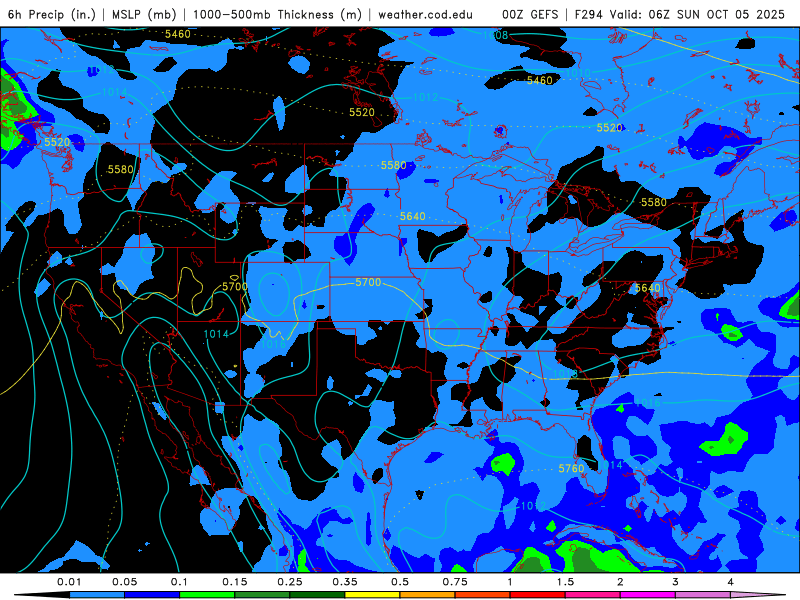Click the red 1–1.5 legend swatch
800x600 pixels.
coord(538,595)
